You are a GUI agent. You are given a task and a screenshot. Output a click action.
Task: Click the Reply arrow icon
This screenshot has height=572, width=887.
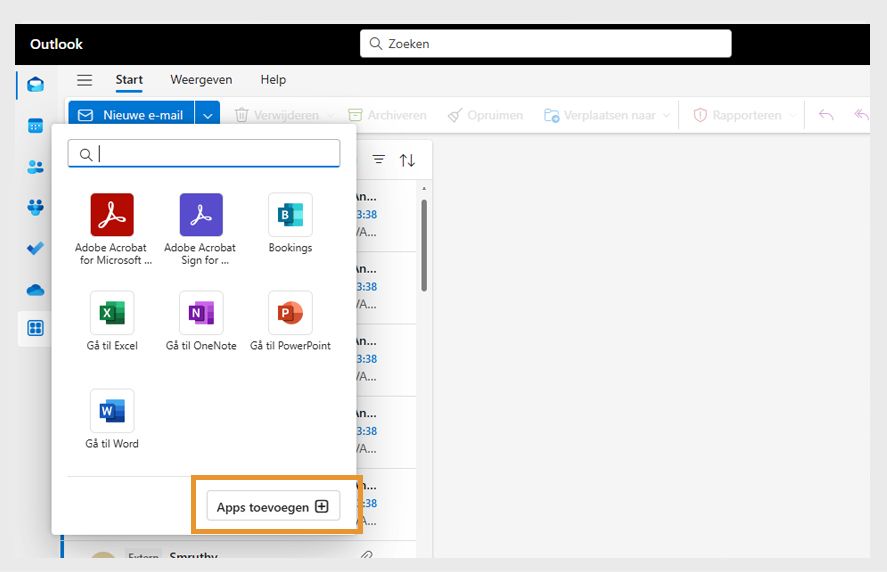point(826,115)
